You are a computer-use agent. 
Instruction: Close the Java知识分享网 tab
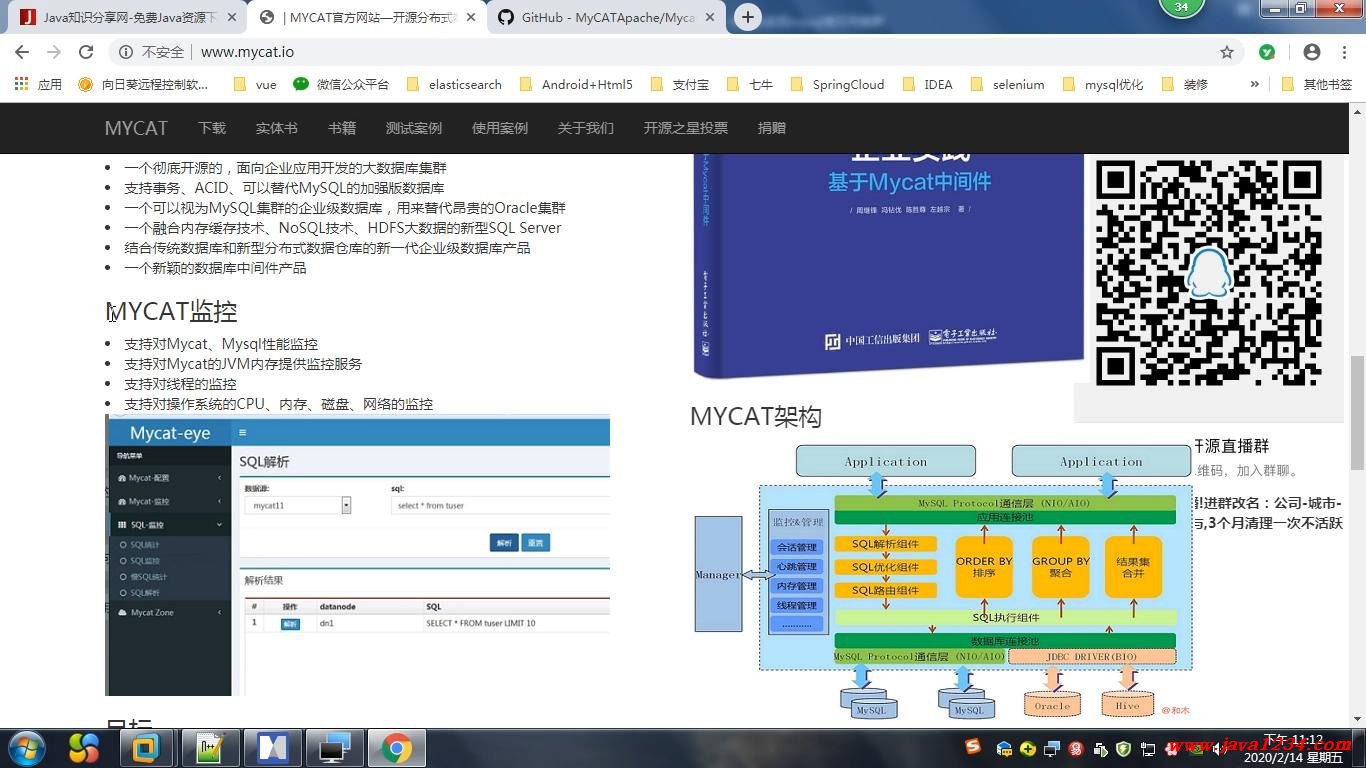[232, 18]
